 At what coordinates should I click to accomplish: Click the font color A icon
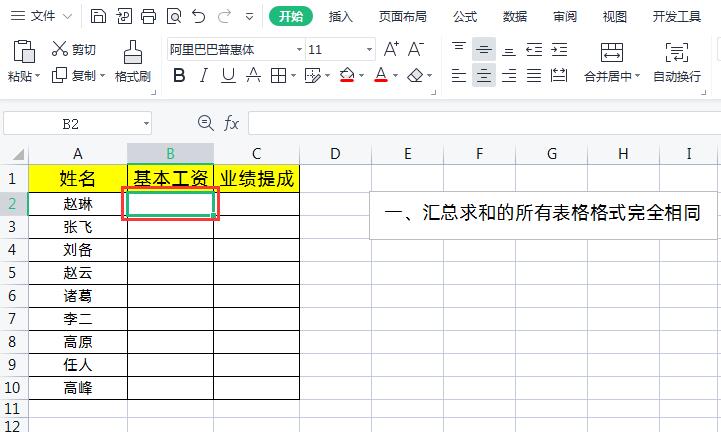click(x=381, y=75)
